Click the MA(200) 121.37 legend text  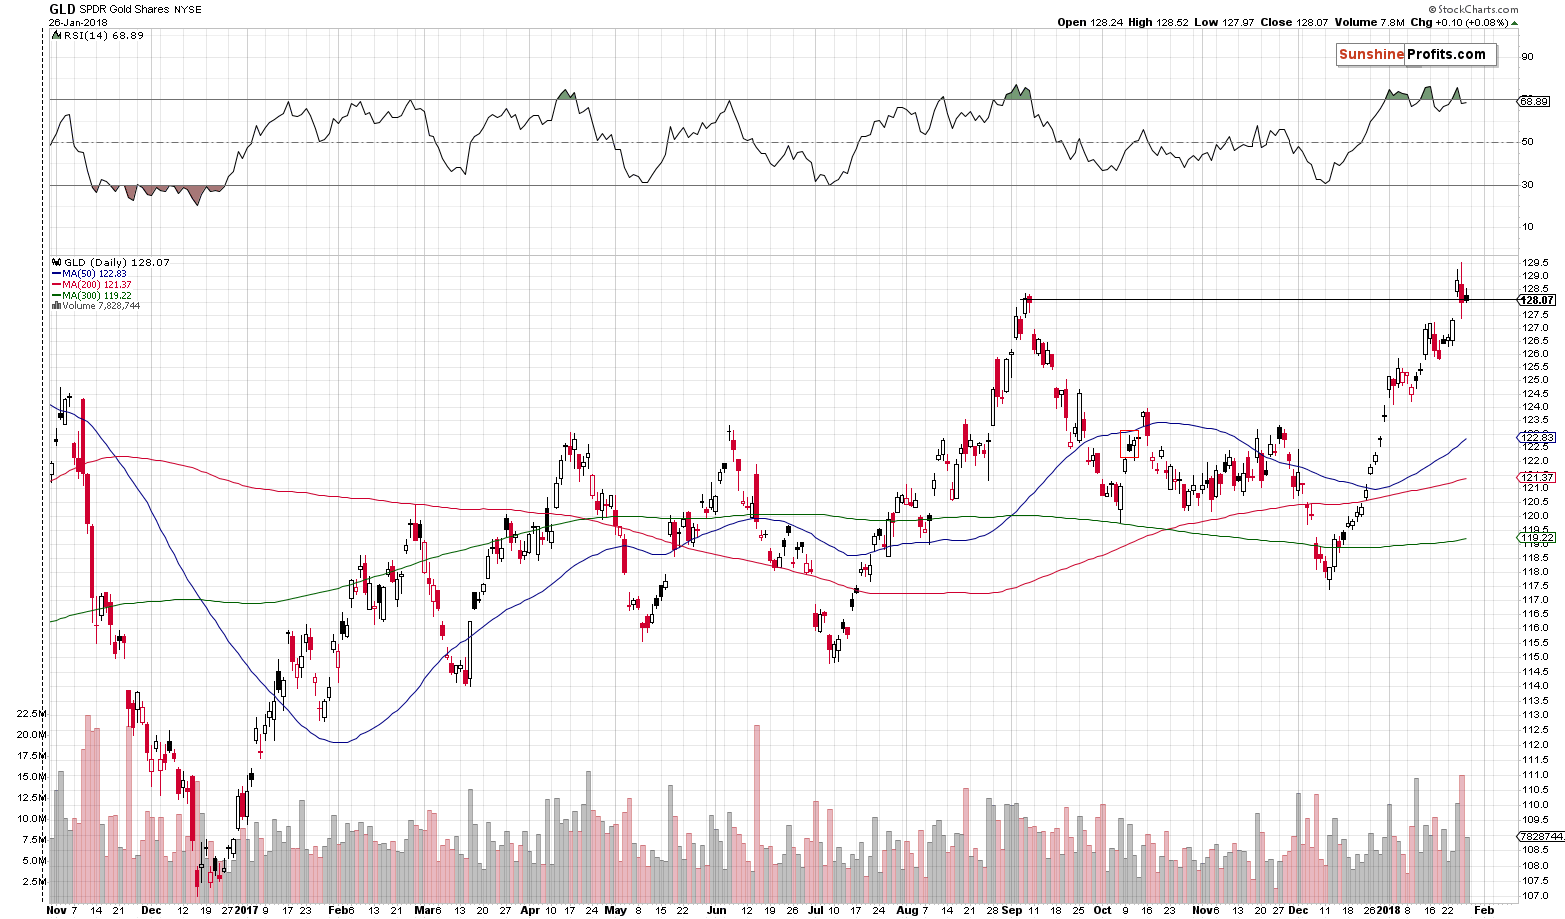(x=97, y=285)
